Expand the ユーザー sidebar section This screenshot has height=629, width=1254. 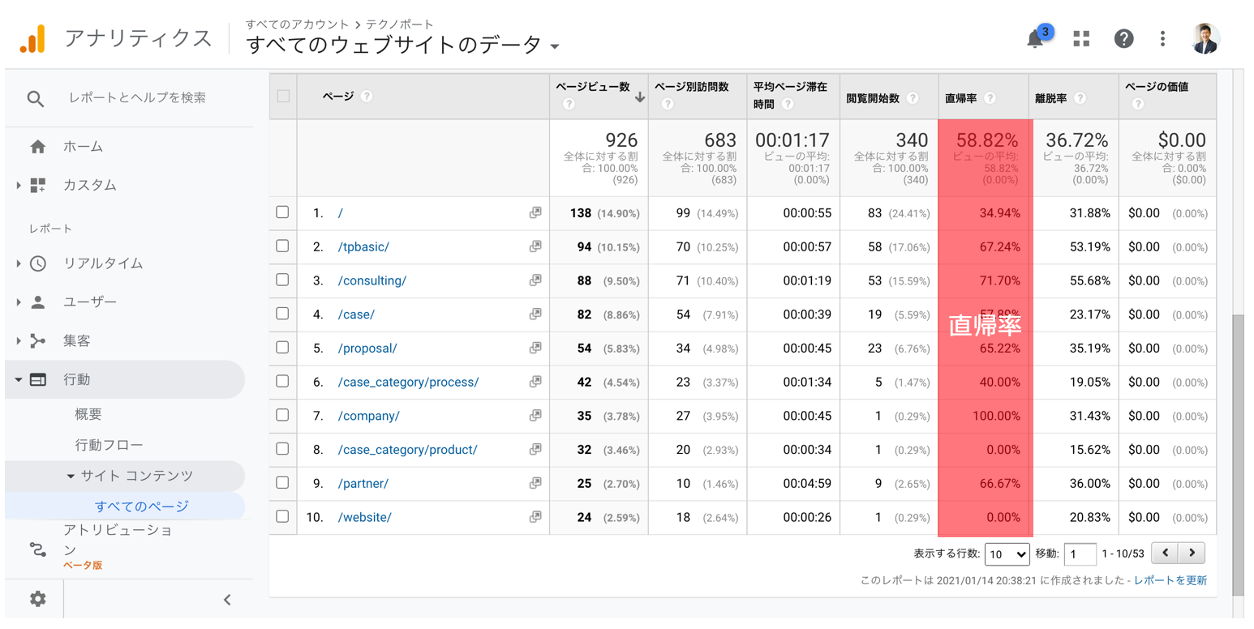click(x=18, y=302)
